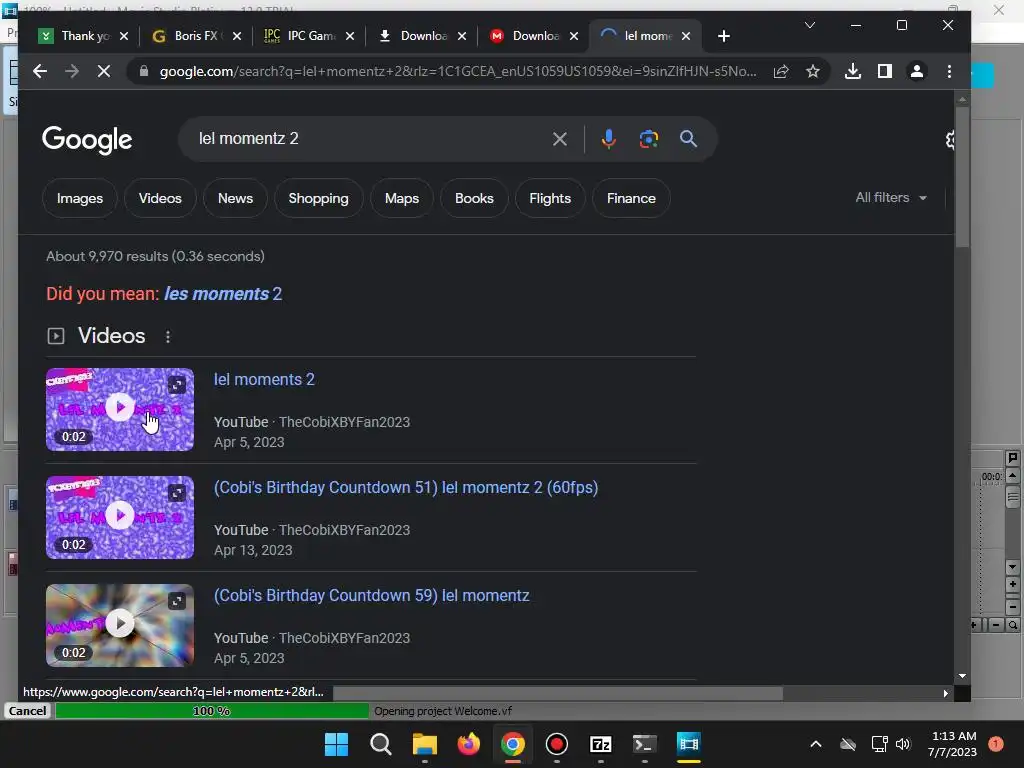Image resolution: width=1024 pixels, height=768 pixels.
Task: Open File Explorer from the taskbar
Action: (x=424, y=744)
